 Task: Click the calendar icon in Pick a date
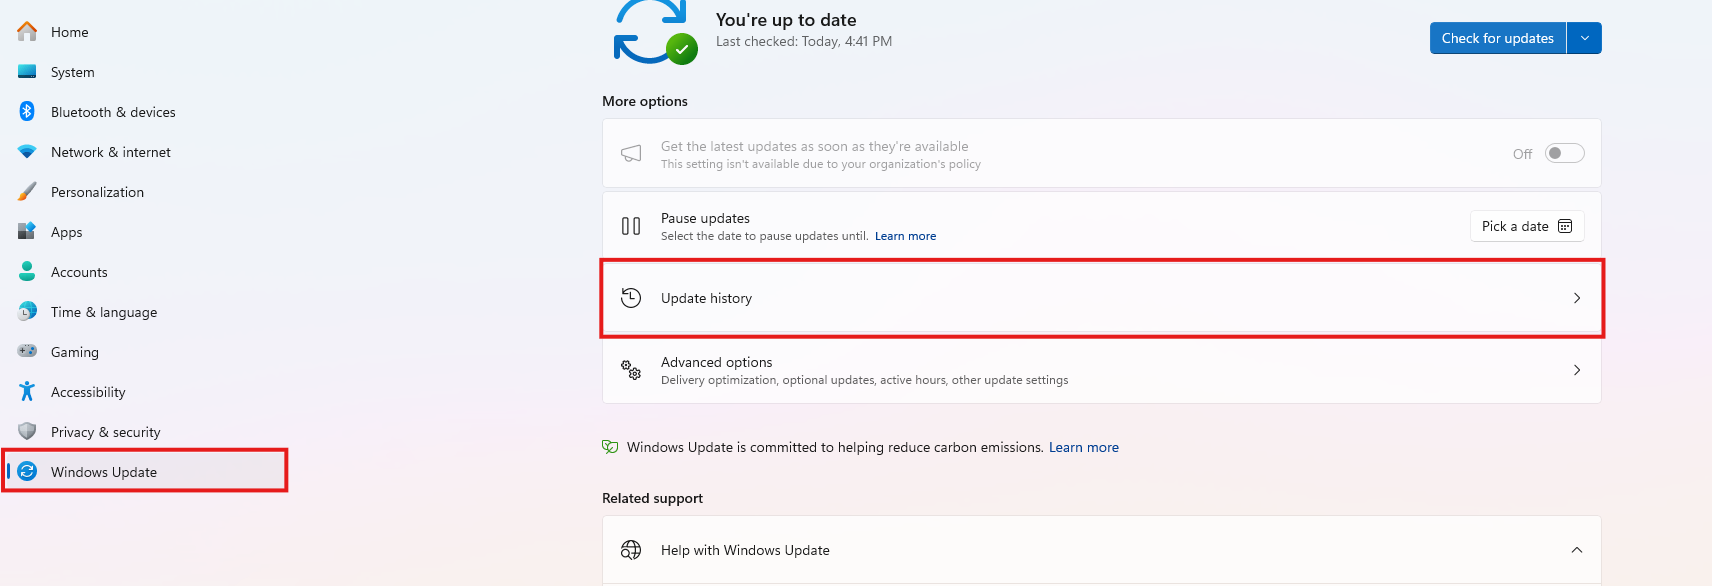click(1565, 226)
